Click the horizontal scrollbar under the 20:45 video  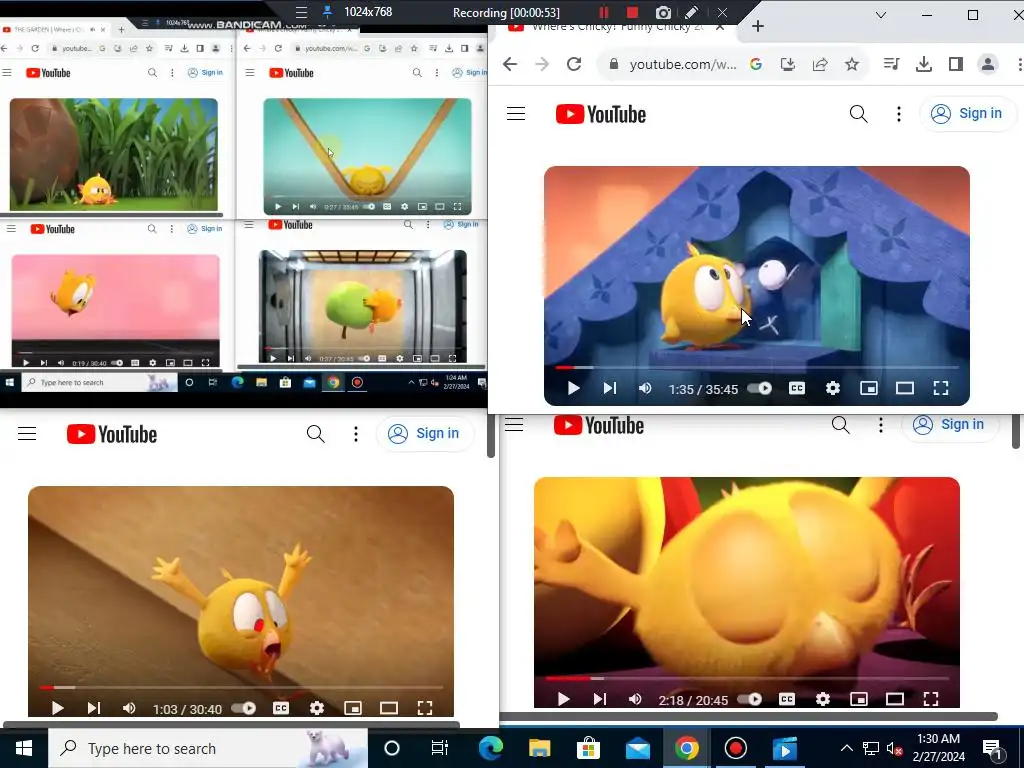point(749,716)
